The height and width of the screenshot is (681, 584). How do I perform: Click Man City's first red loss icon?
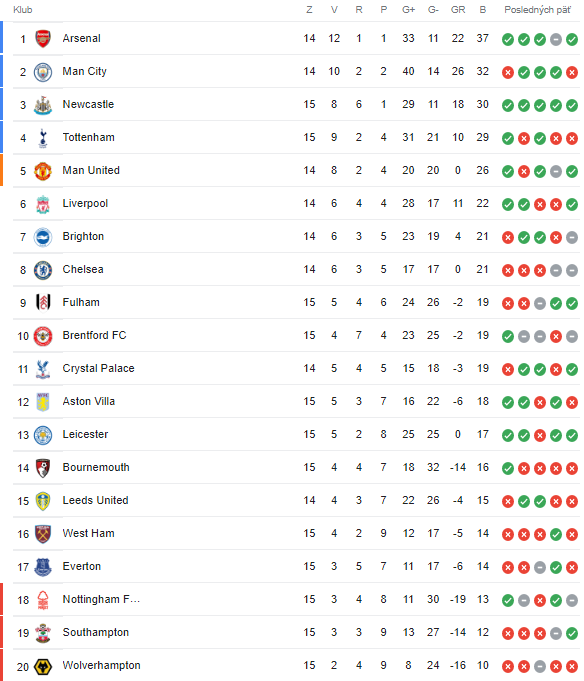tap(508, 73)
